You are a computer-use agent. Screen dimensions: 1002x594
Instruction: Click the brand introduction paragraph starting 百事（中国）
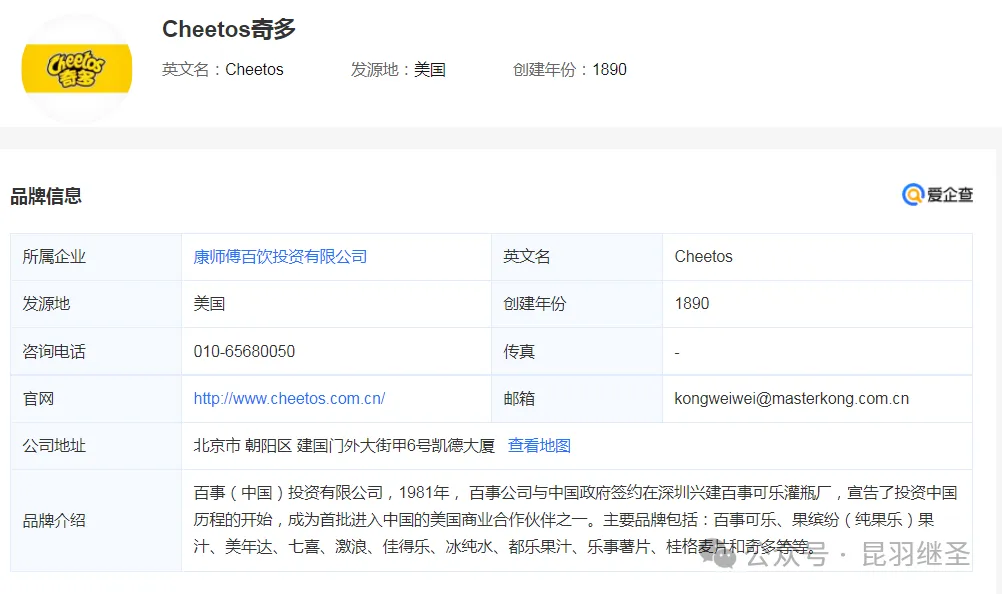click(x=575, y=520)
